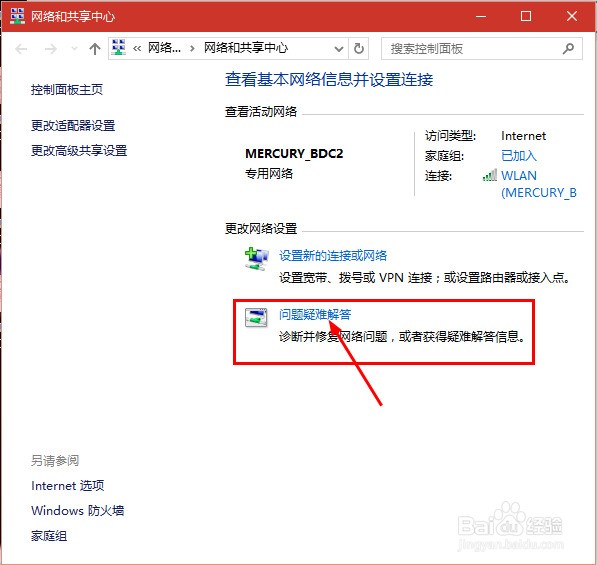Viewport: 597px width, 565px height.
Task: Open the WLAN (MERCURY_B connection link
Action: (539, 184)
